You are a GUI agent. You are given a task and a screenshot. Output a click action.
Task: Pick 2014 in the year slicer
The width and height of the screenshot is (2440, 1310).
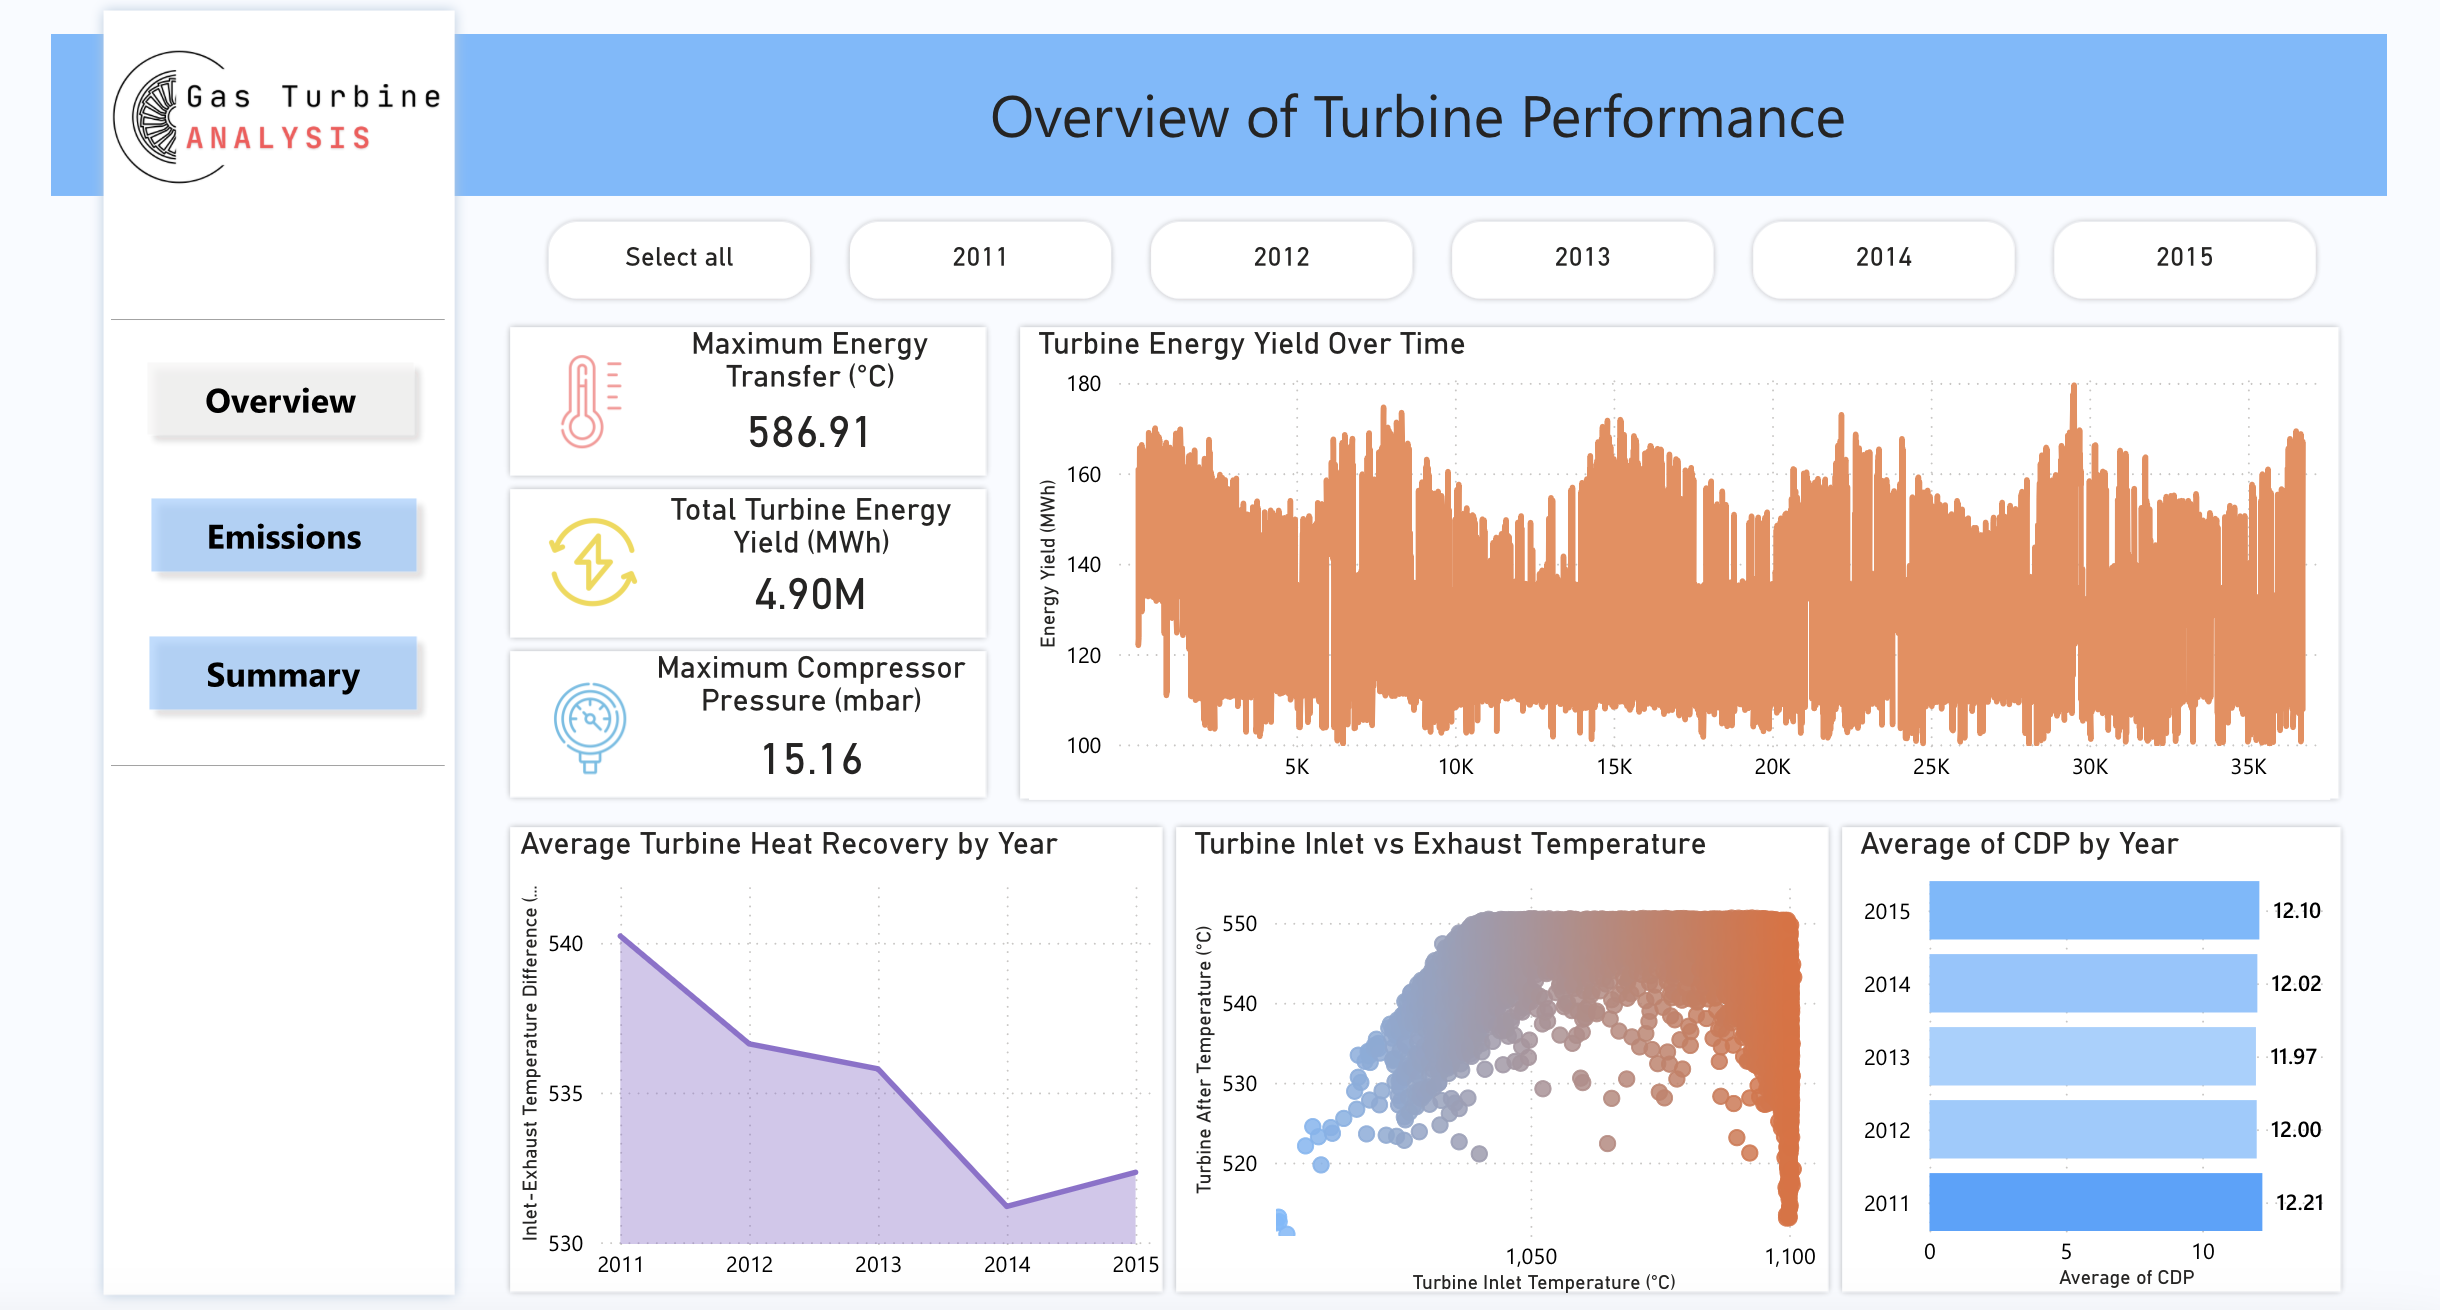coord(1884,258)
